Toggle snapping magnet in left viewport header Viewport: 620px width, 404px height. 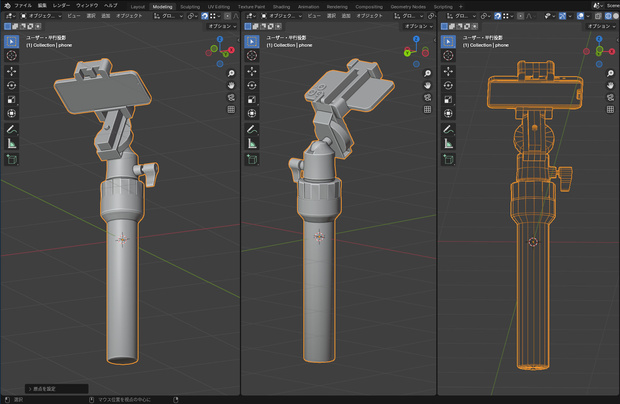click(x=204, y=16)
